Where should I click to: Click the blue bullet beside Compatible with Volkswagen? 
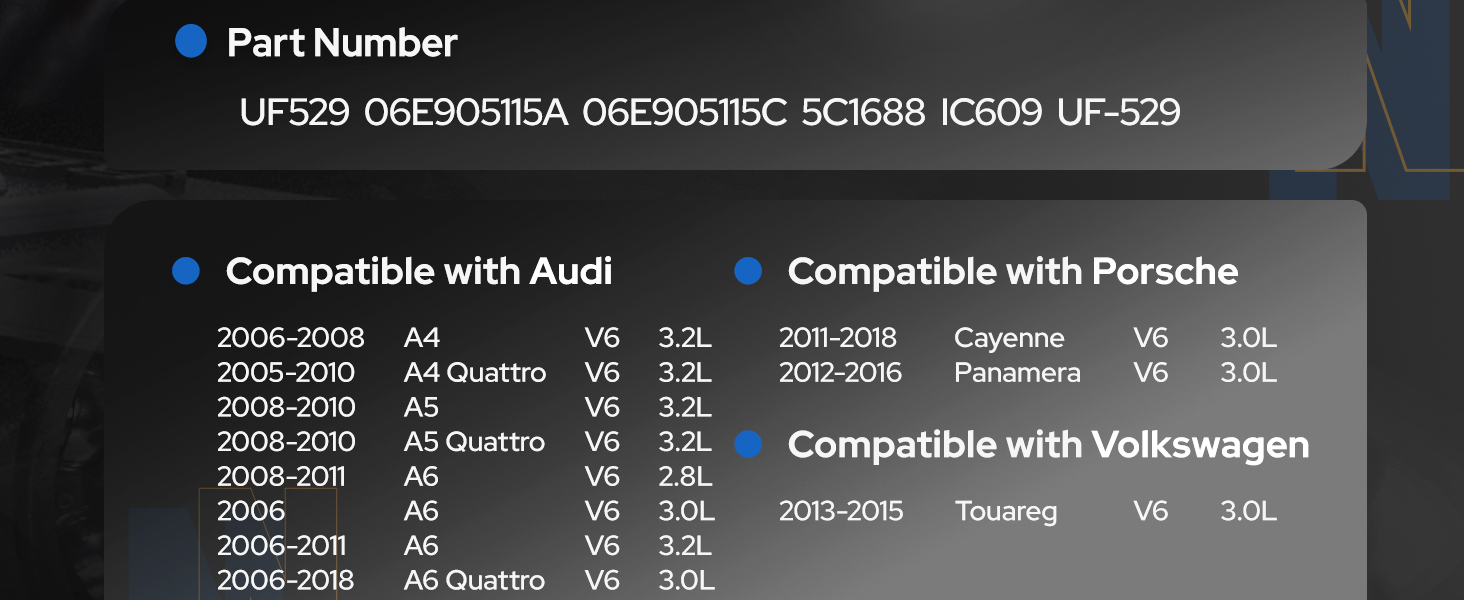coord(748,445)
